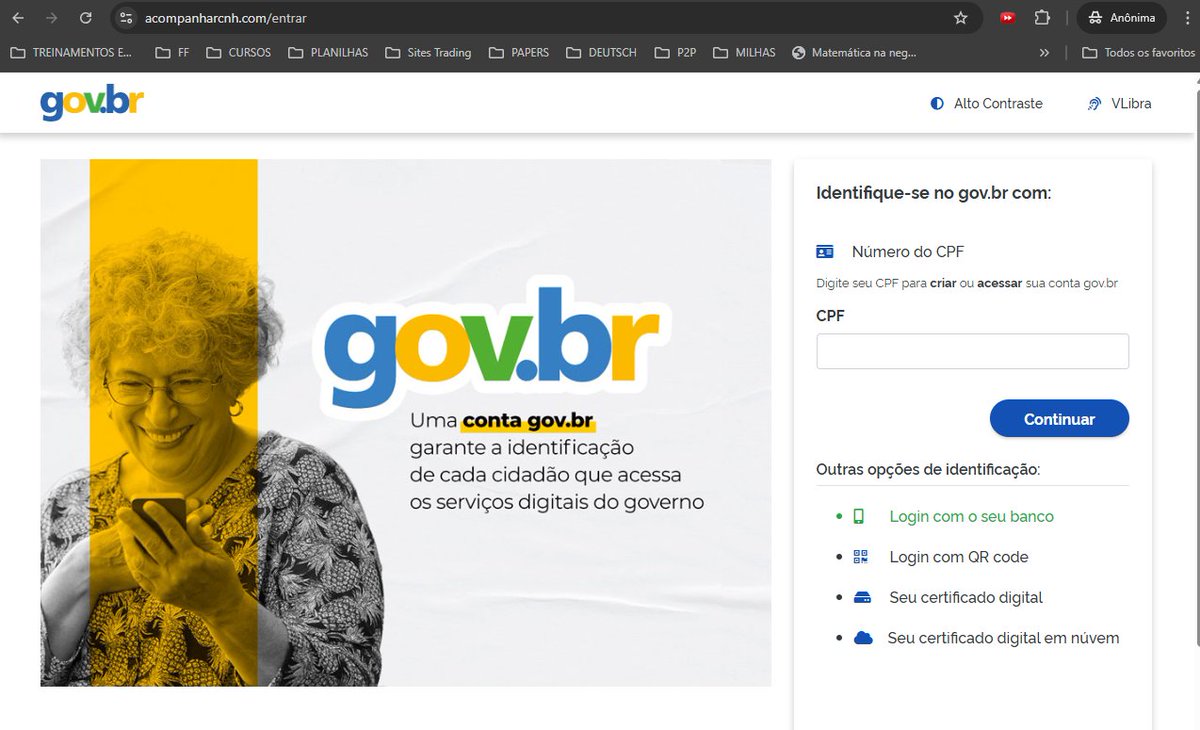
Task: Click the digital certificate drive icon
Action: [862, 598]
